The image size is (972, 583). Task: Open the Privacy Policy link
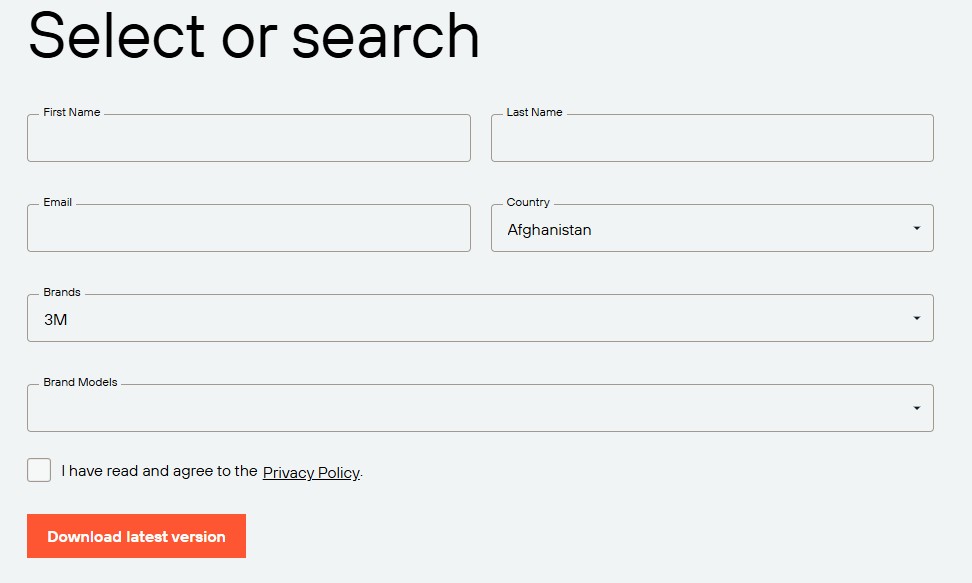click(x=310, y=472)
